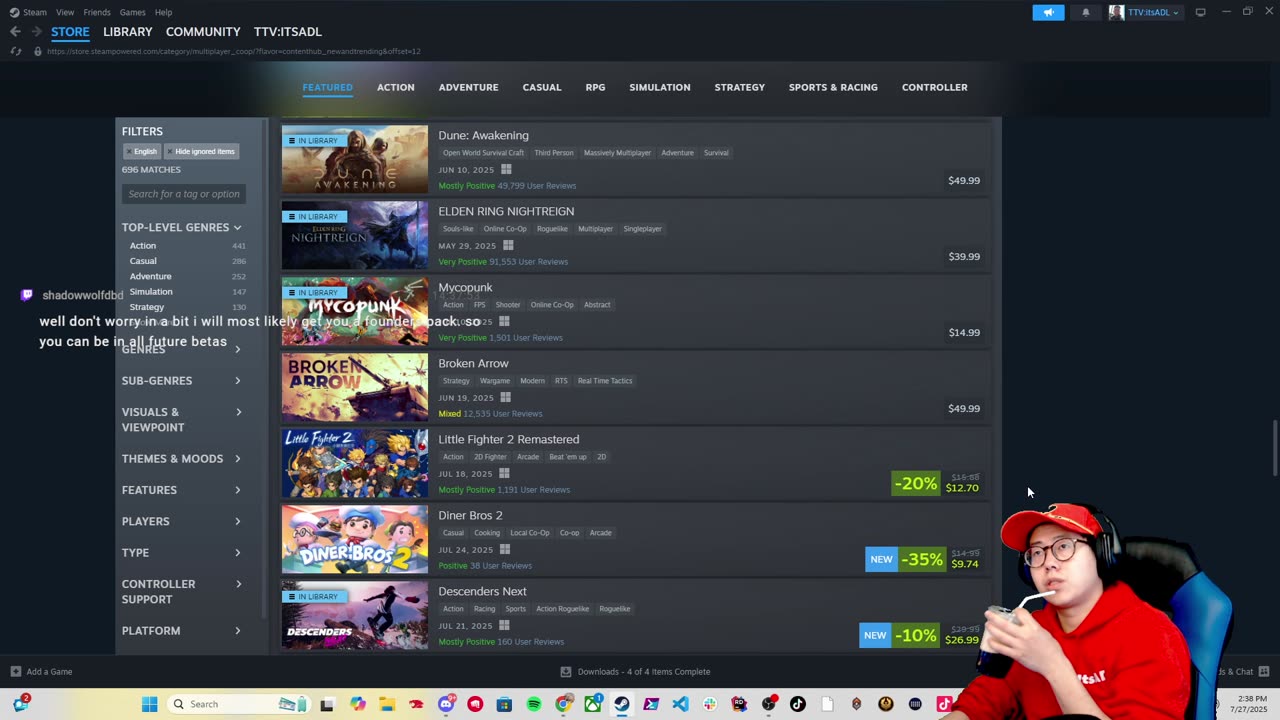This screenshot has width=1280, height=720.
Task: Open the notifications bell
Action: pyautogui.click(x=1086, y=12)
